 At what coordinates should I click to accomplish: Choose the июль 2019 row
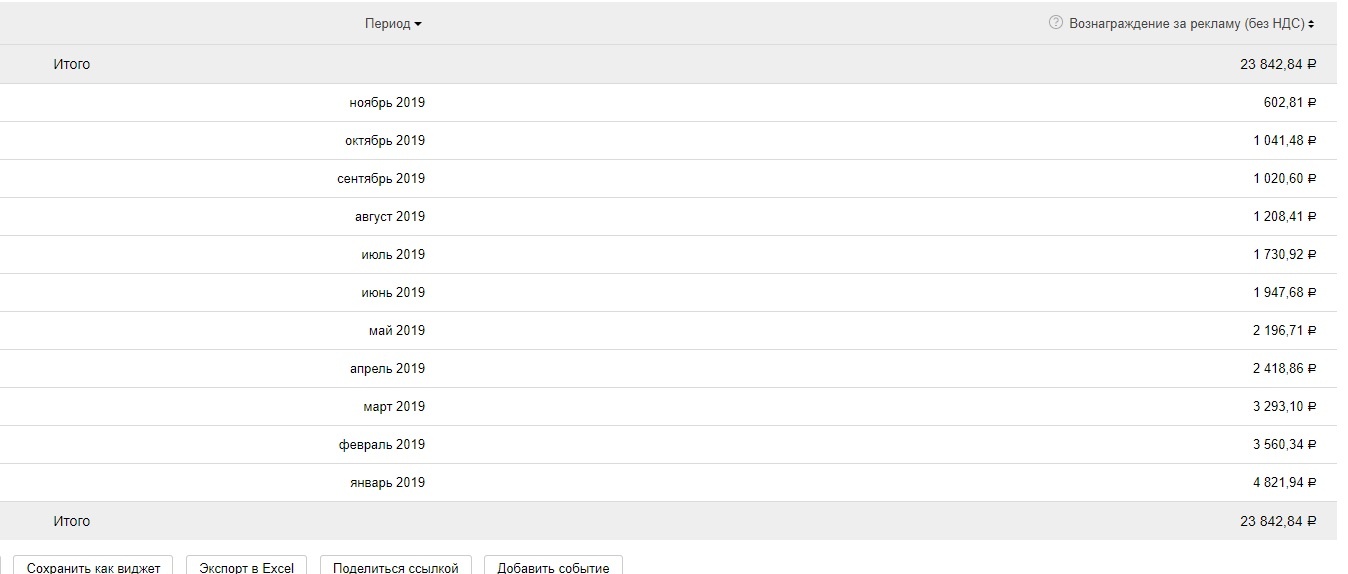tap(393, 254)
